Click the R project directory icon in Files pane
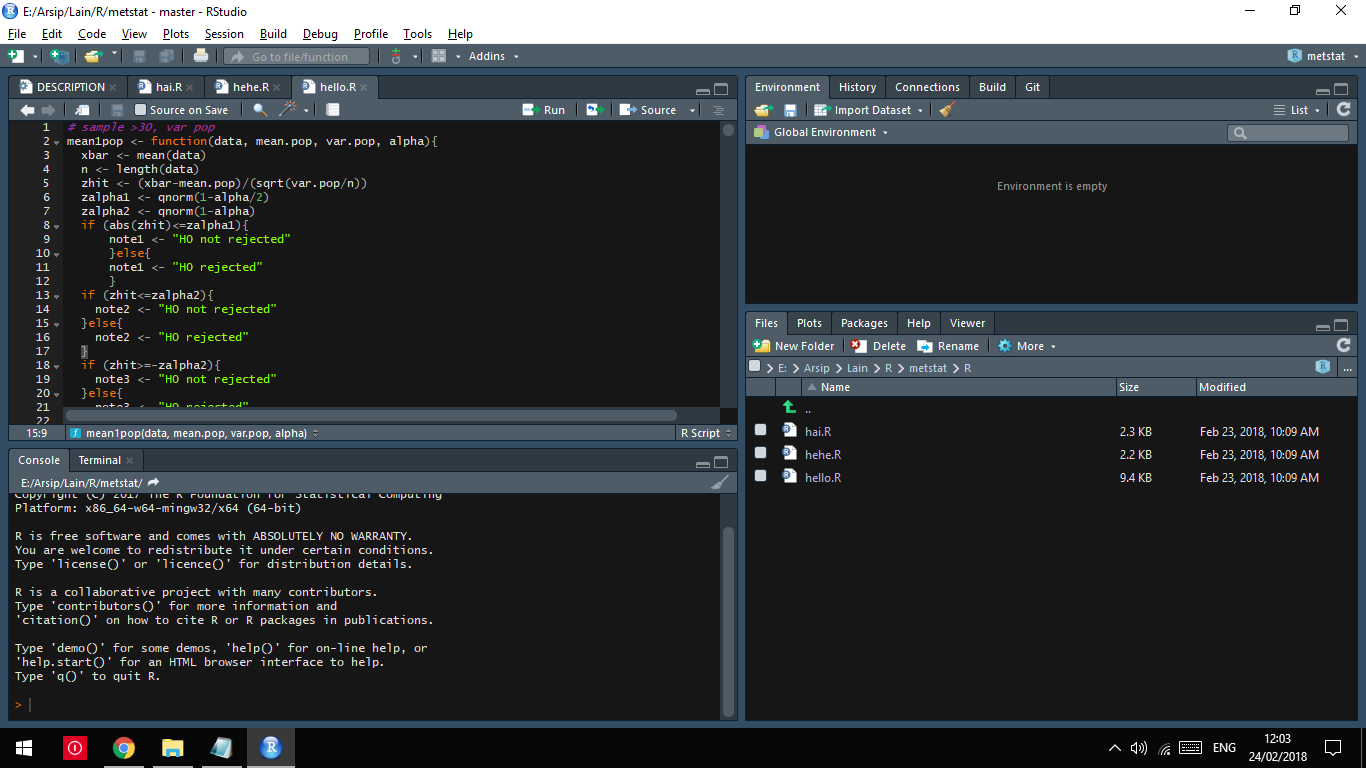 pyautogui.click(x=1323, y=367)
